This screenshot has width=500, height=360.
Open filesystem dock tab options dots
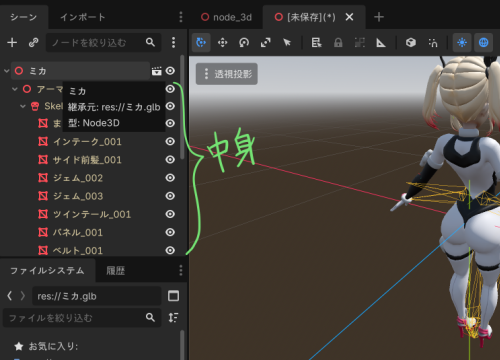click(x=181, y=270)
